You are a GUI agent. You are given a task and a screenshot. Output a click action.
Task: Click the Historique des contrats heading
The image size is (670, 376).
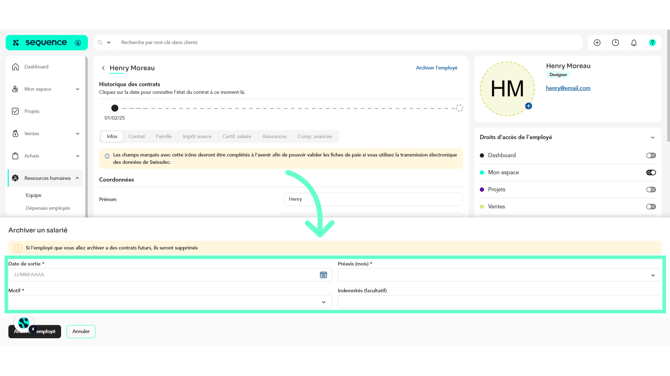[129, 84]
